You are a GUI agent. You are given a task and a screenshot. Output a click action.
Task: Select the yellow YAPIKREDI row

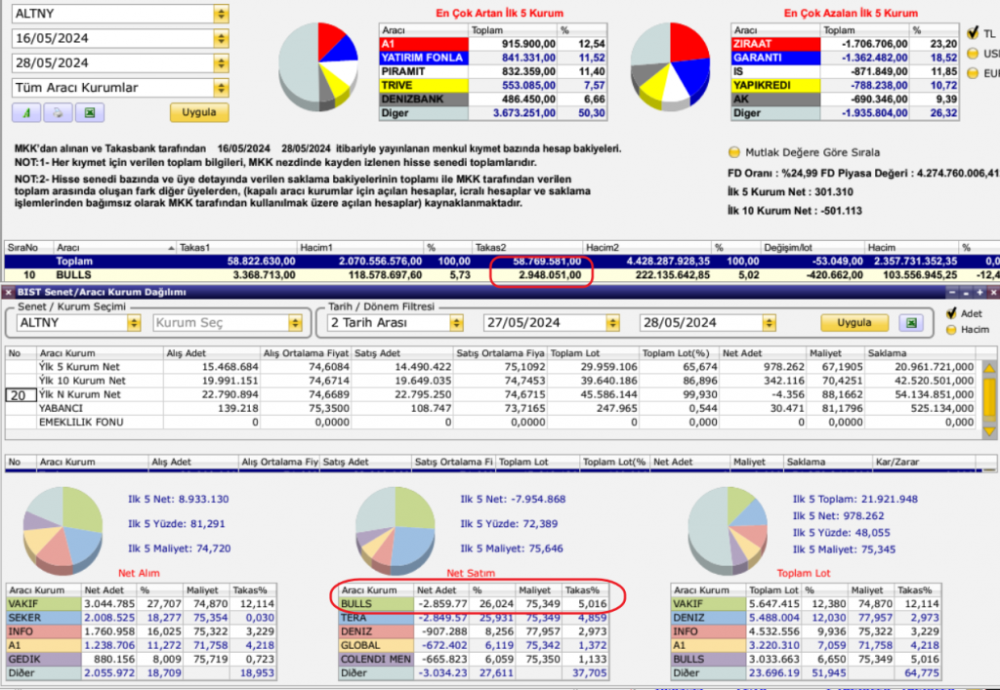845,85
